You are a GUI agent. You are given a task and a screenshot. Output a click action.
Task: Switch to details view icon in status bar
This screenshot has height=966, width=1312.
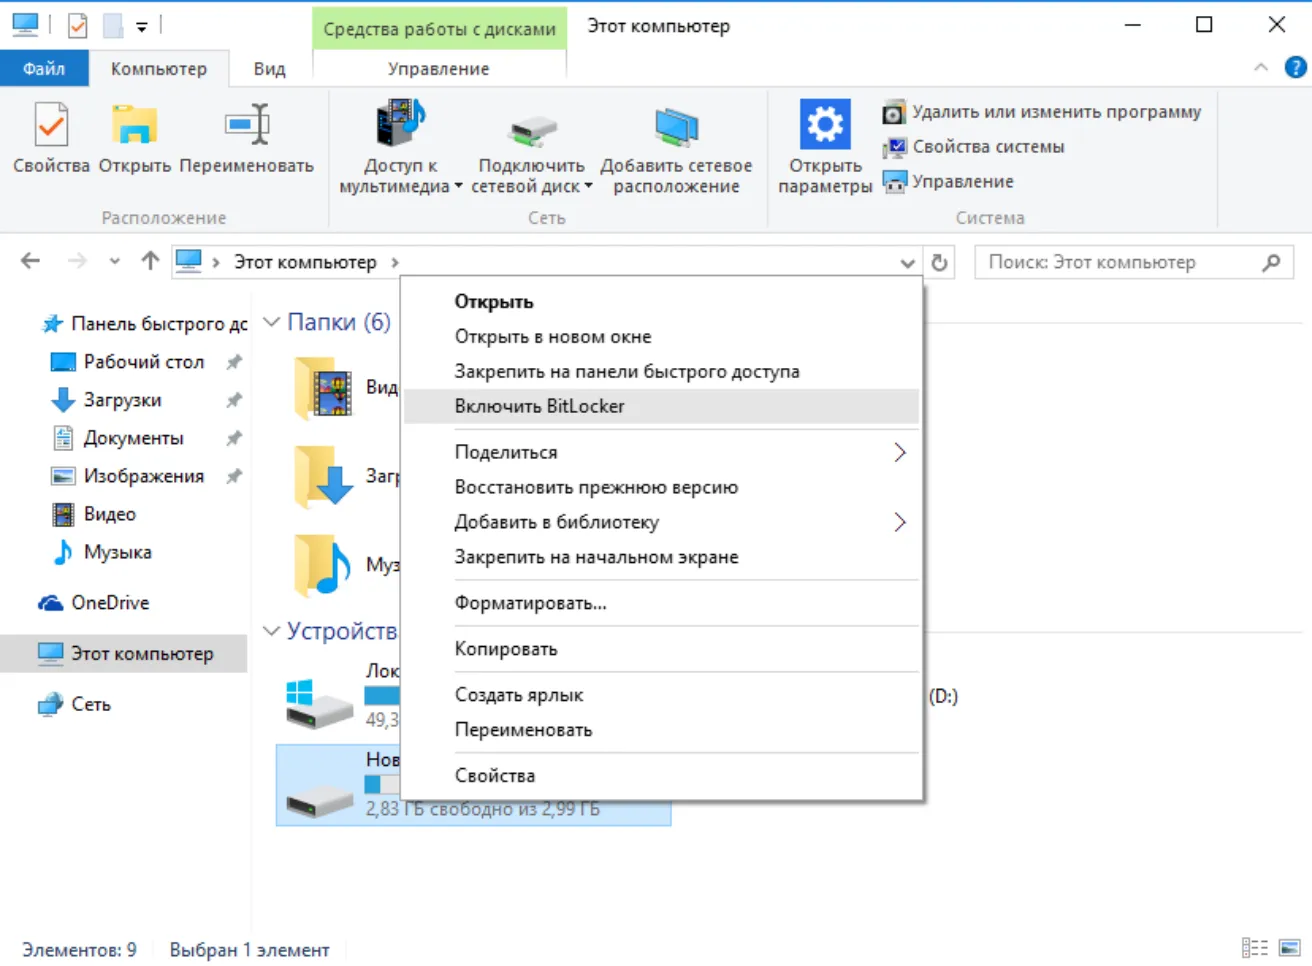coord(1255,948)
